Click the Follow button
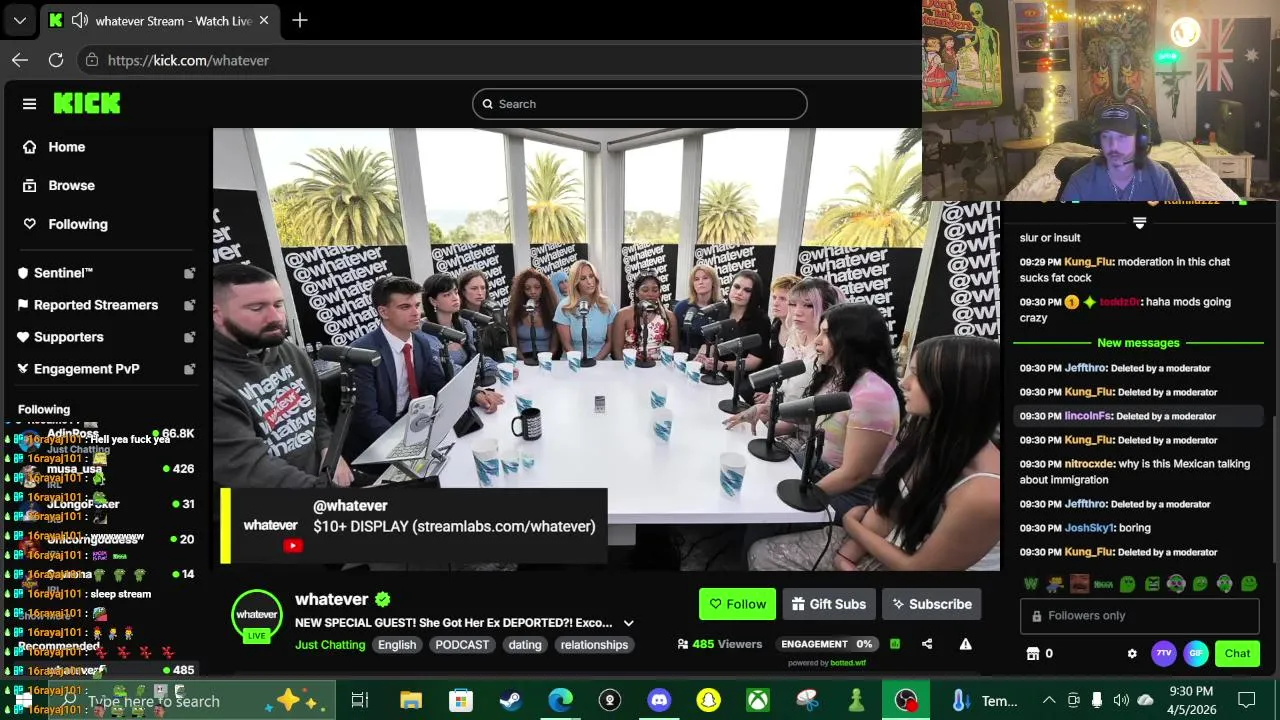 click(737, 604)
